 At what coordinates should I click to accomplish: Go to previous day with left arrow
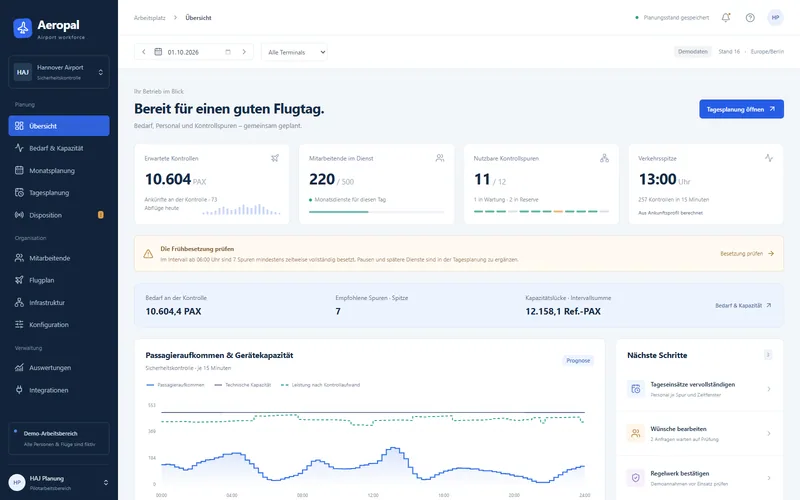click(144, 52)
